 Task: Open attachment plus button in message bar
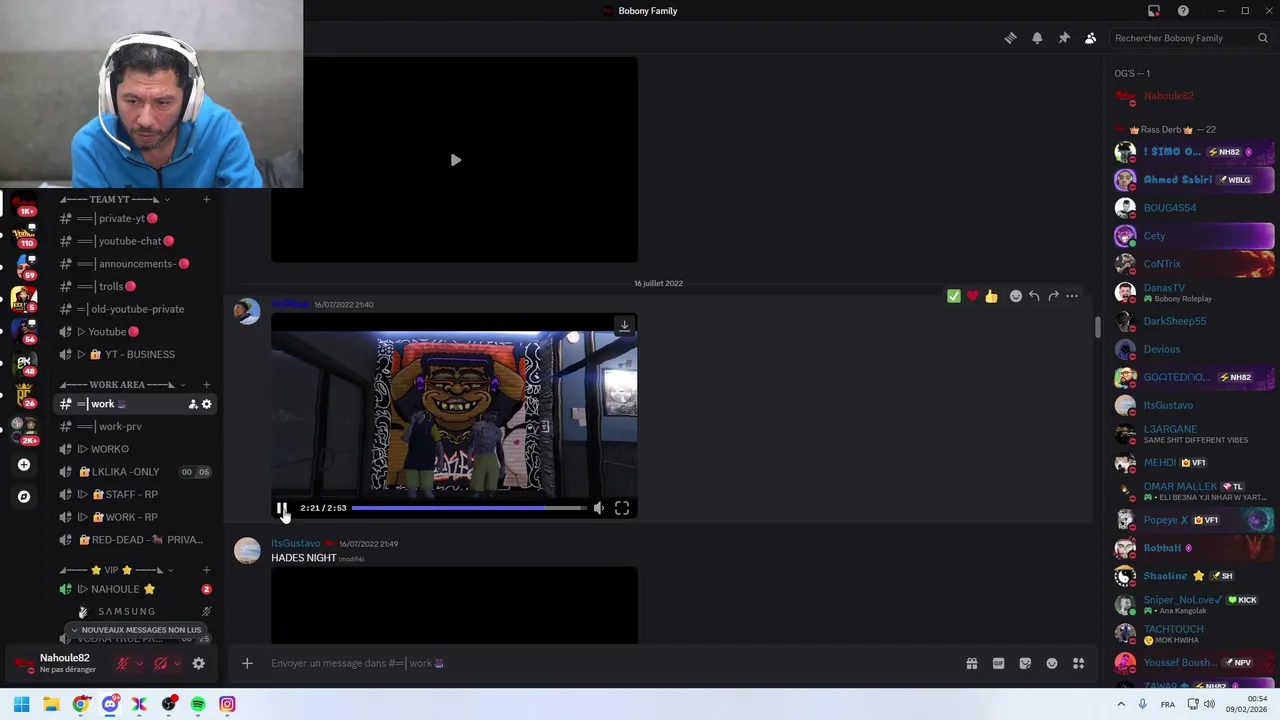coord(247,663)
